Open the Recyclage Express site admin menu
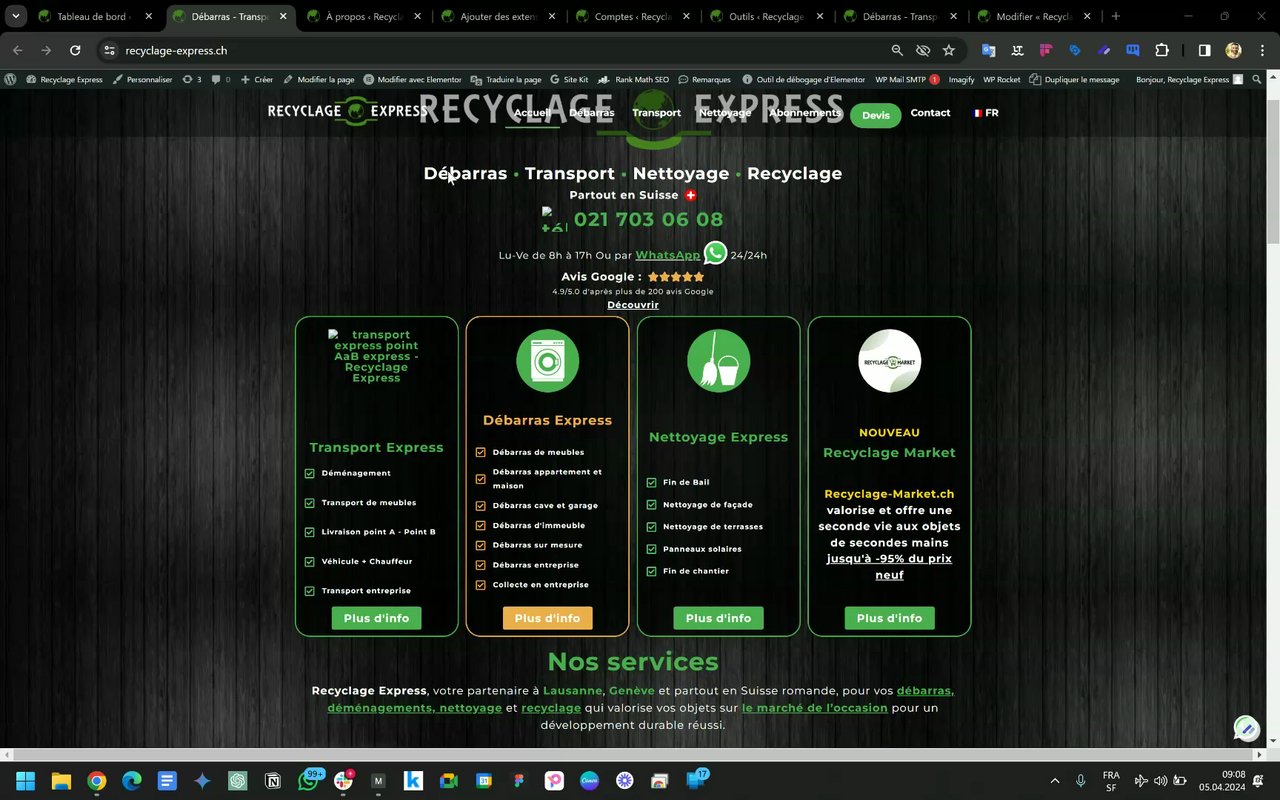 [64, 79]
